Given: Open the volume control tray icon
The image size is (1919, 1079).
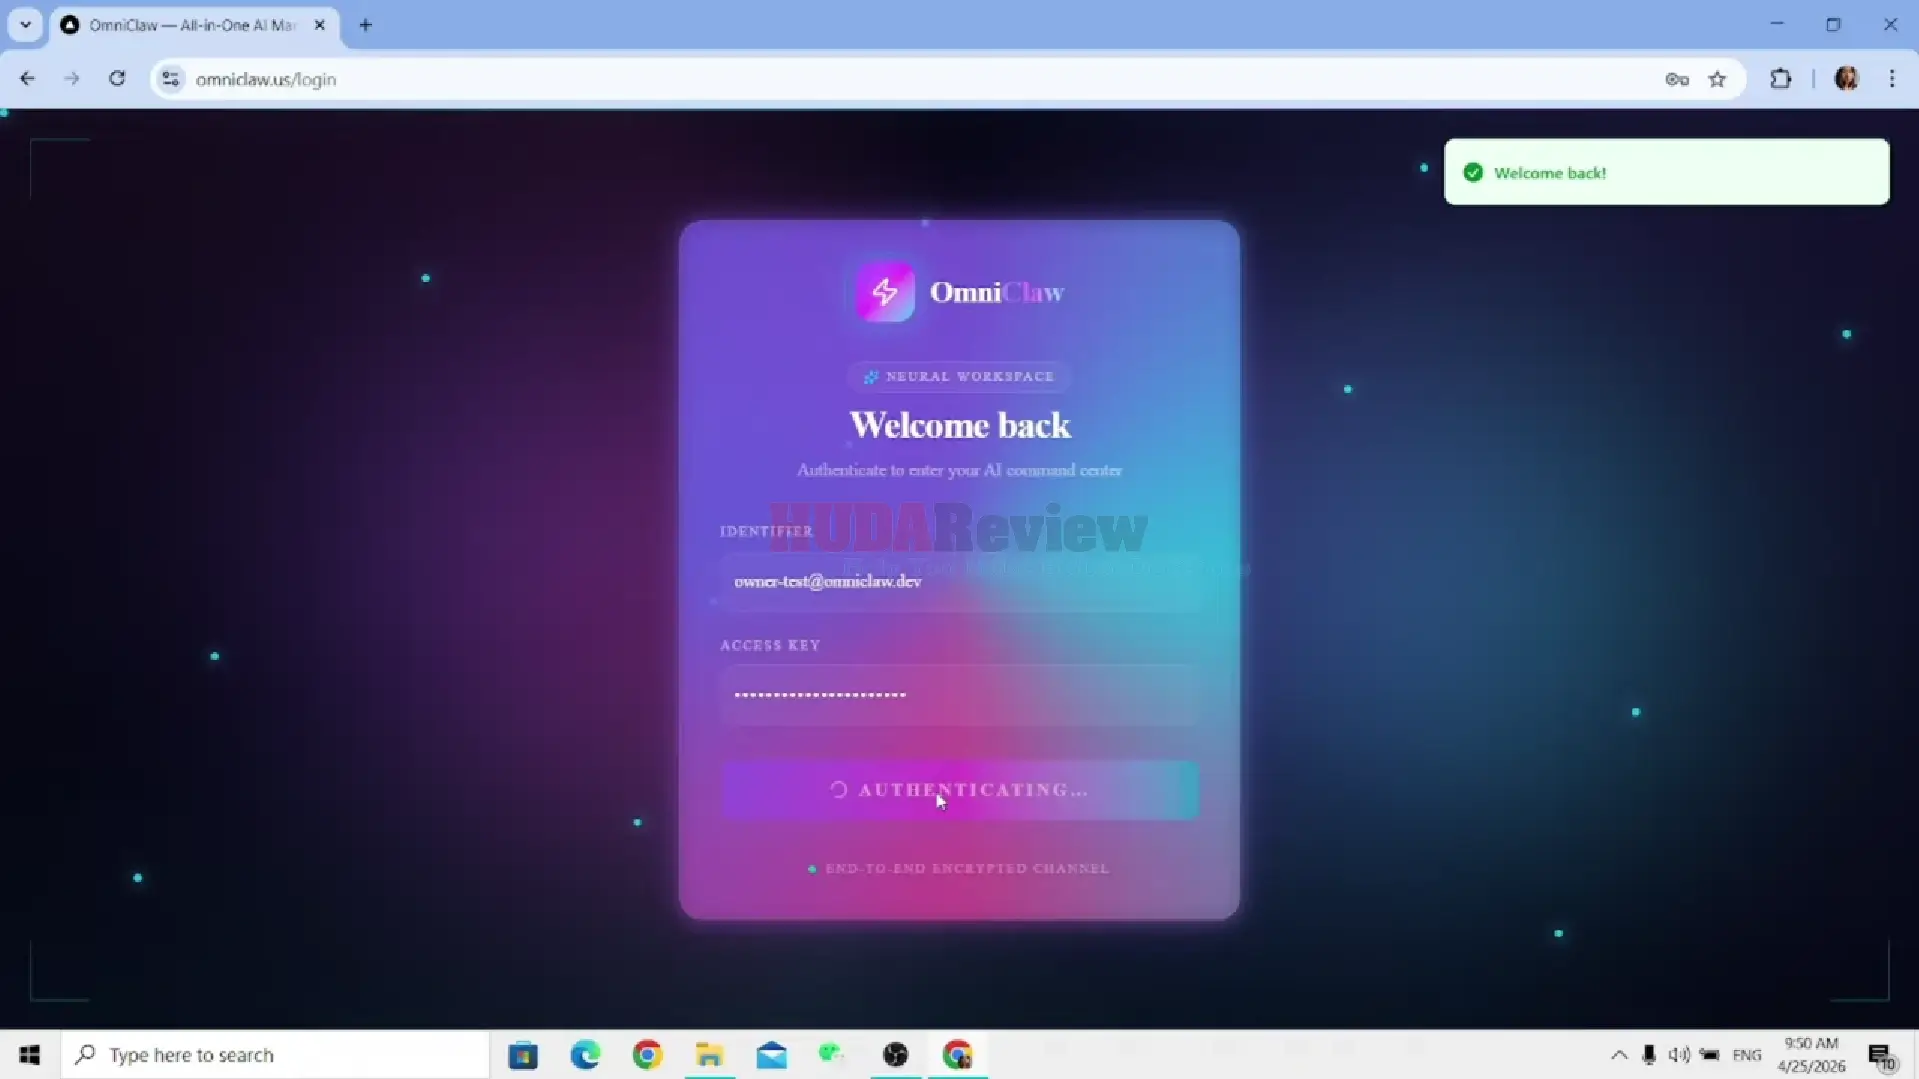Looking at the screenshot, I should pyautogui.click(x=1679, y=1055).
